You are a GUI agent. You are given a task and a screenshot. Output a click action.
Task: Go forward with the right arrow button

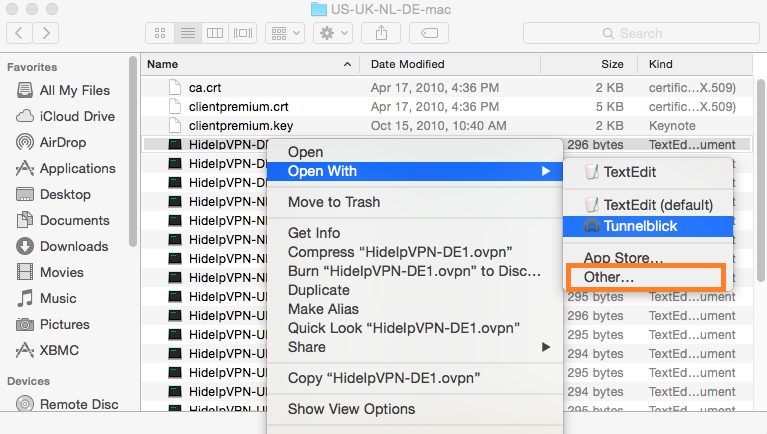tap(46, 33)
